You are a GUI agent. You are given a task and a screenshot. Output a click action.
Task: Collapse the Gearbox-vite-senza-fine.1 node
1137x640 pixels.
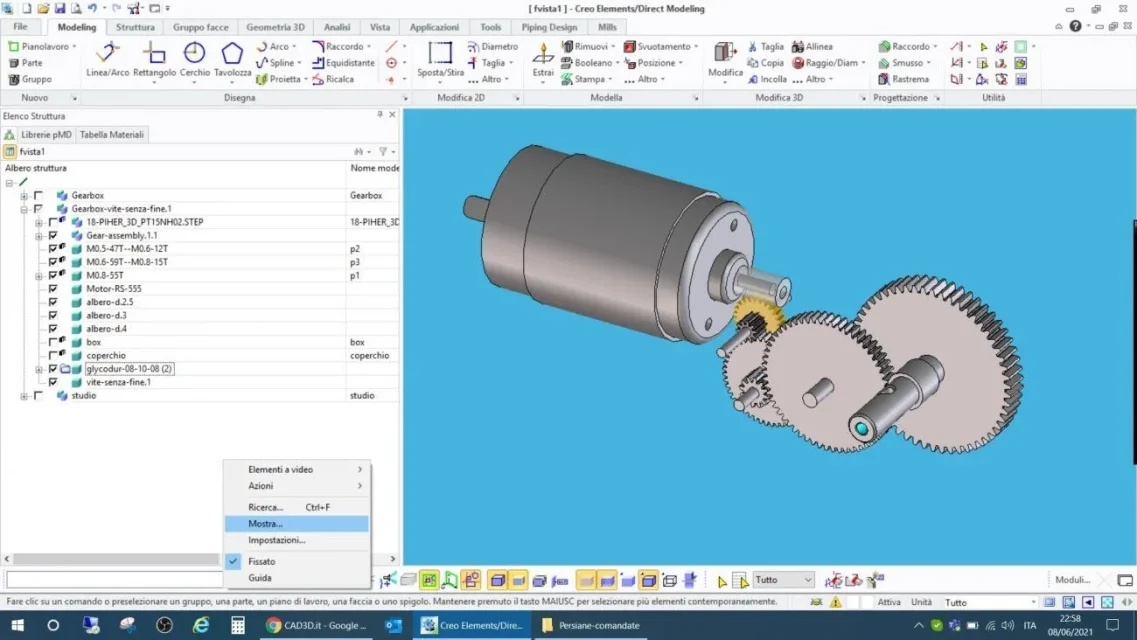(24, 209)
